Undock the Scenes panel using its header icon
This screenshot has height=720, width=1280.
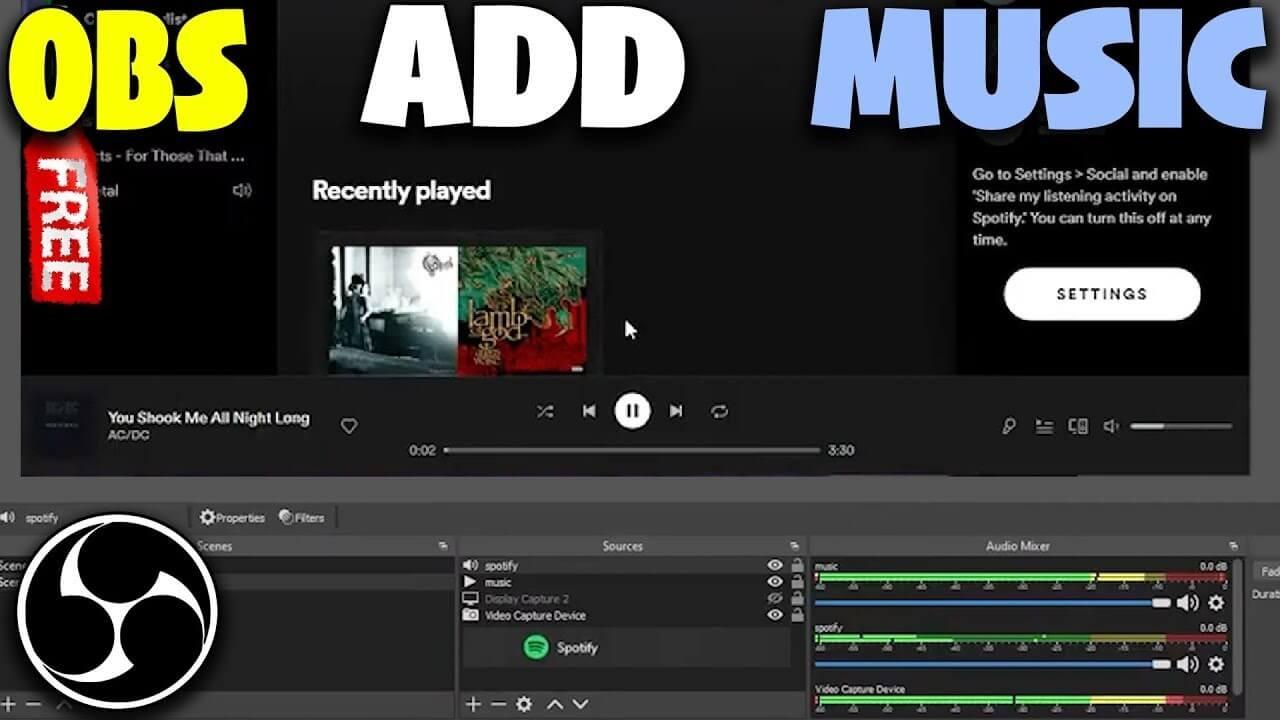click(443, 546)
